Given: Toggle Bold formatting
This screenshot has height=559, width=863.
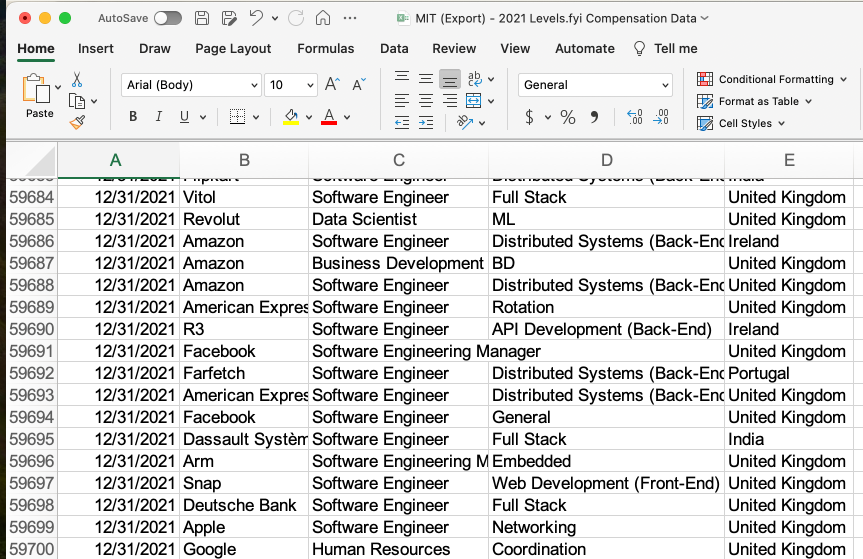Looking at the screenshot, I should (x=133, y=117).
